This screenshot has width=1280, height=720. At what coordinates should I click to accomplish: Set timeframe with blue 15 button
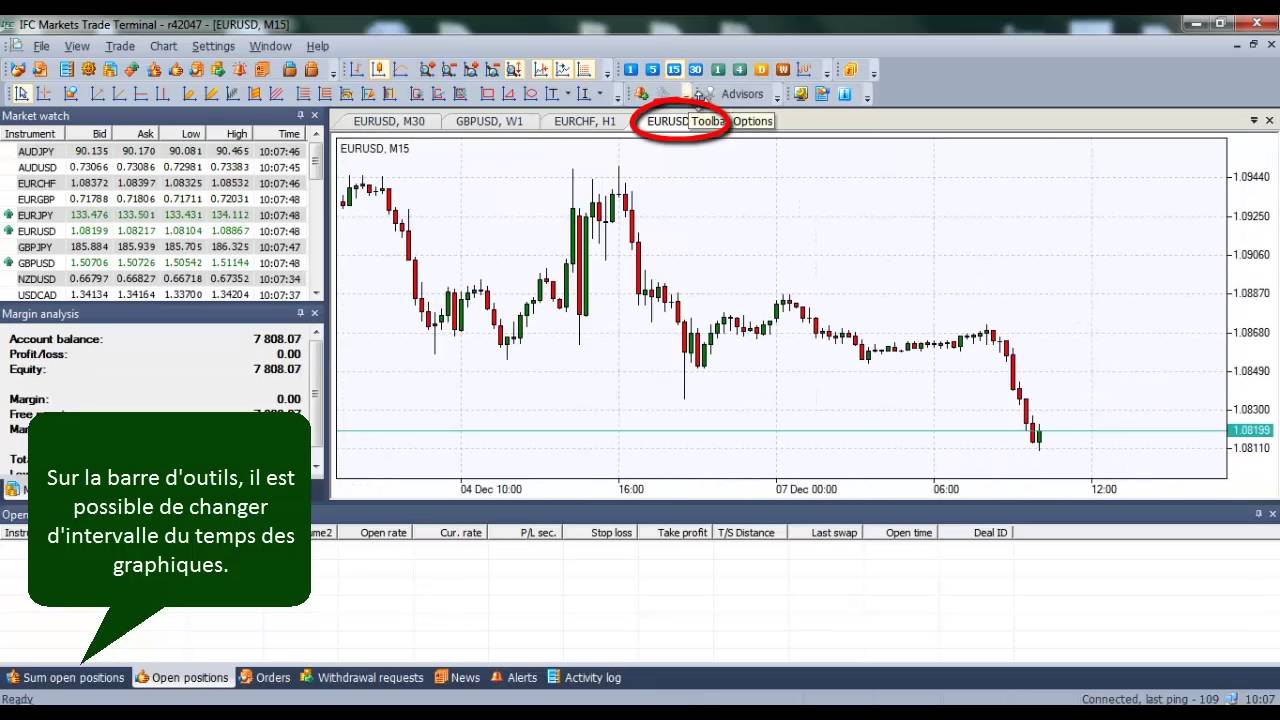[x=674, y=70]
